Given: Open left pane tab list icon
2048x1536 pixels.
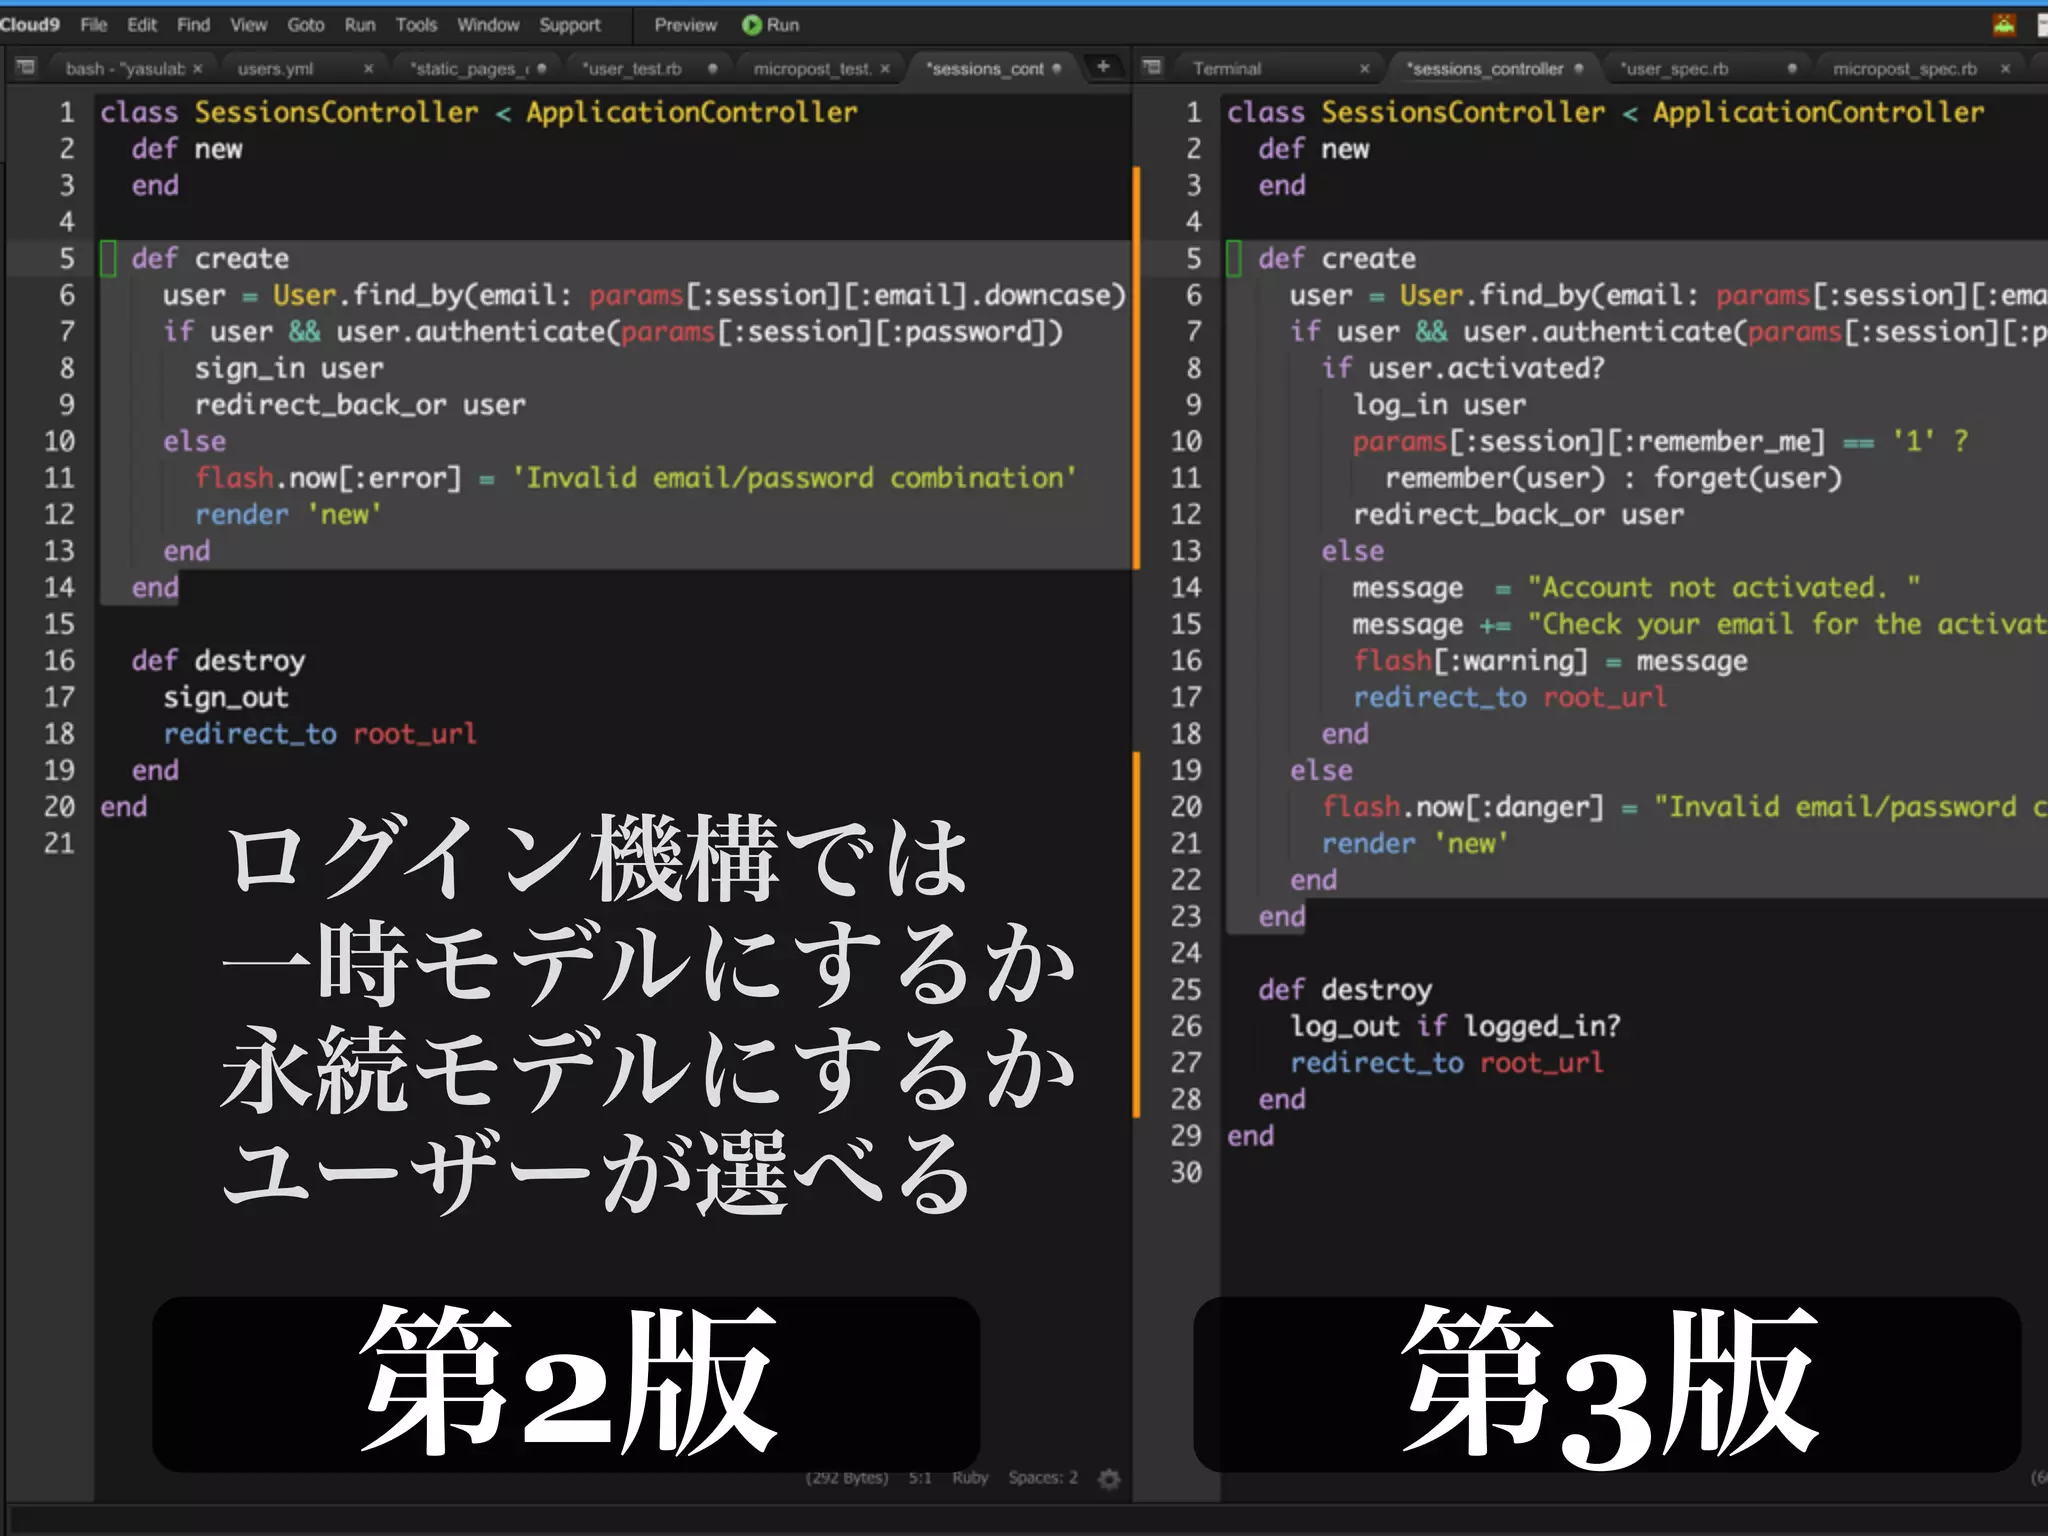Looking at the screenshot, I should pyautogui.click(x=26, y=67).
